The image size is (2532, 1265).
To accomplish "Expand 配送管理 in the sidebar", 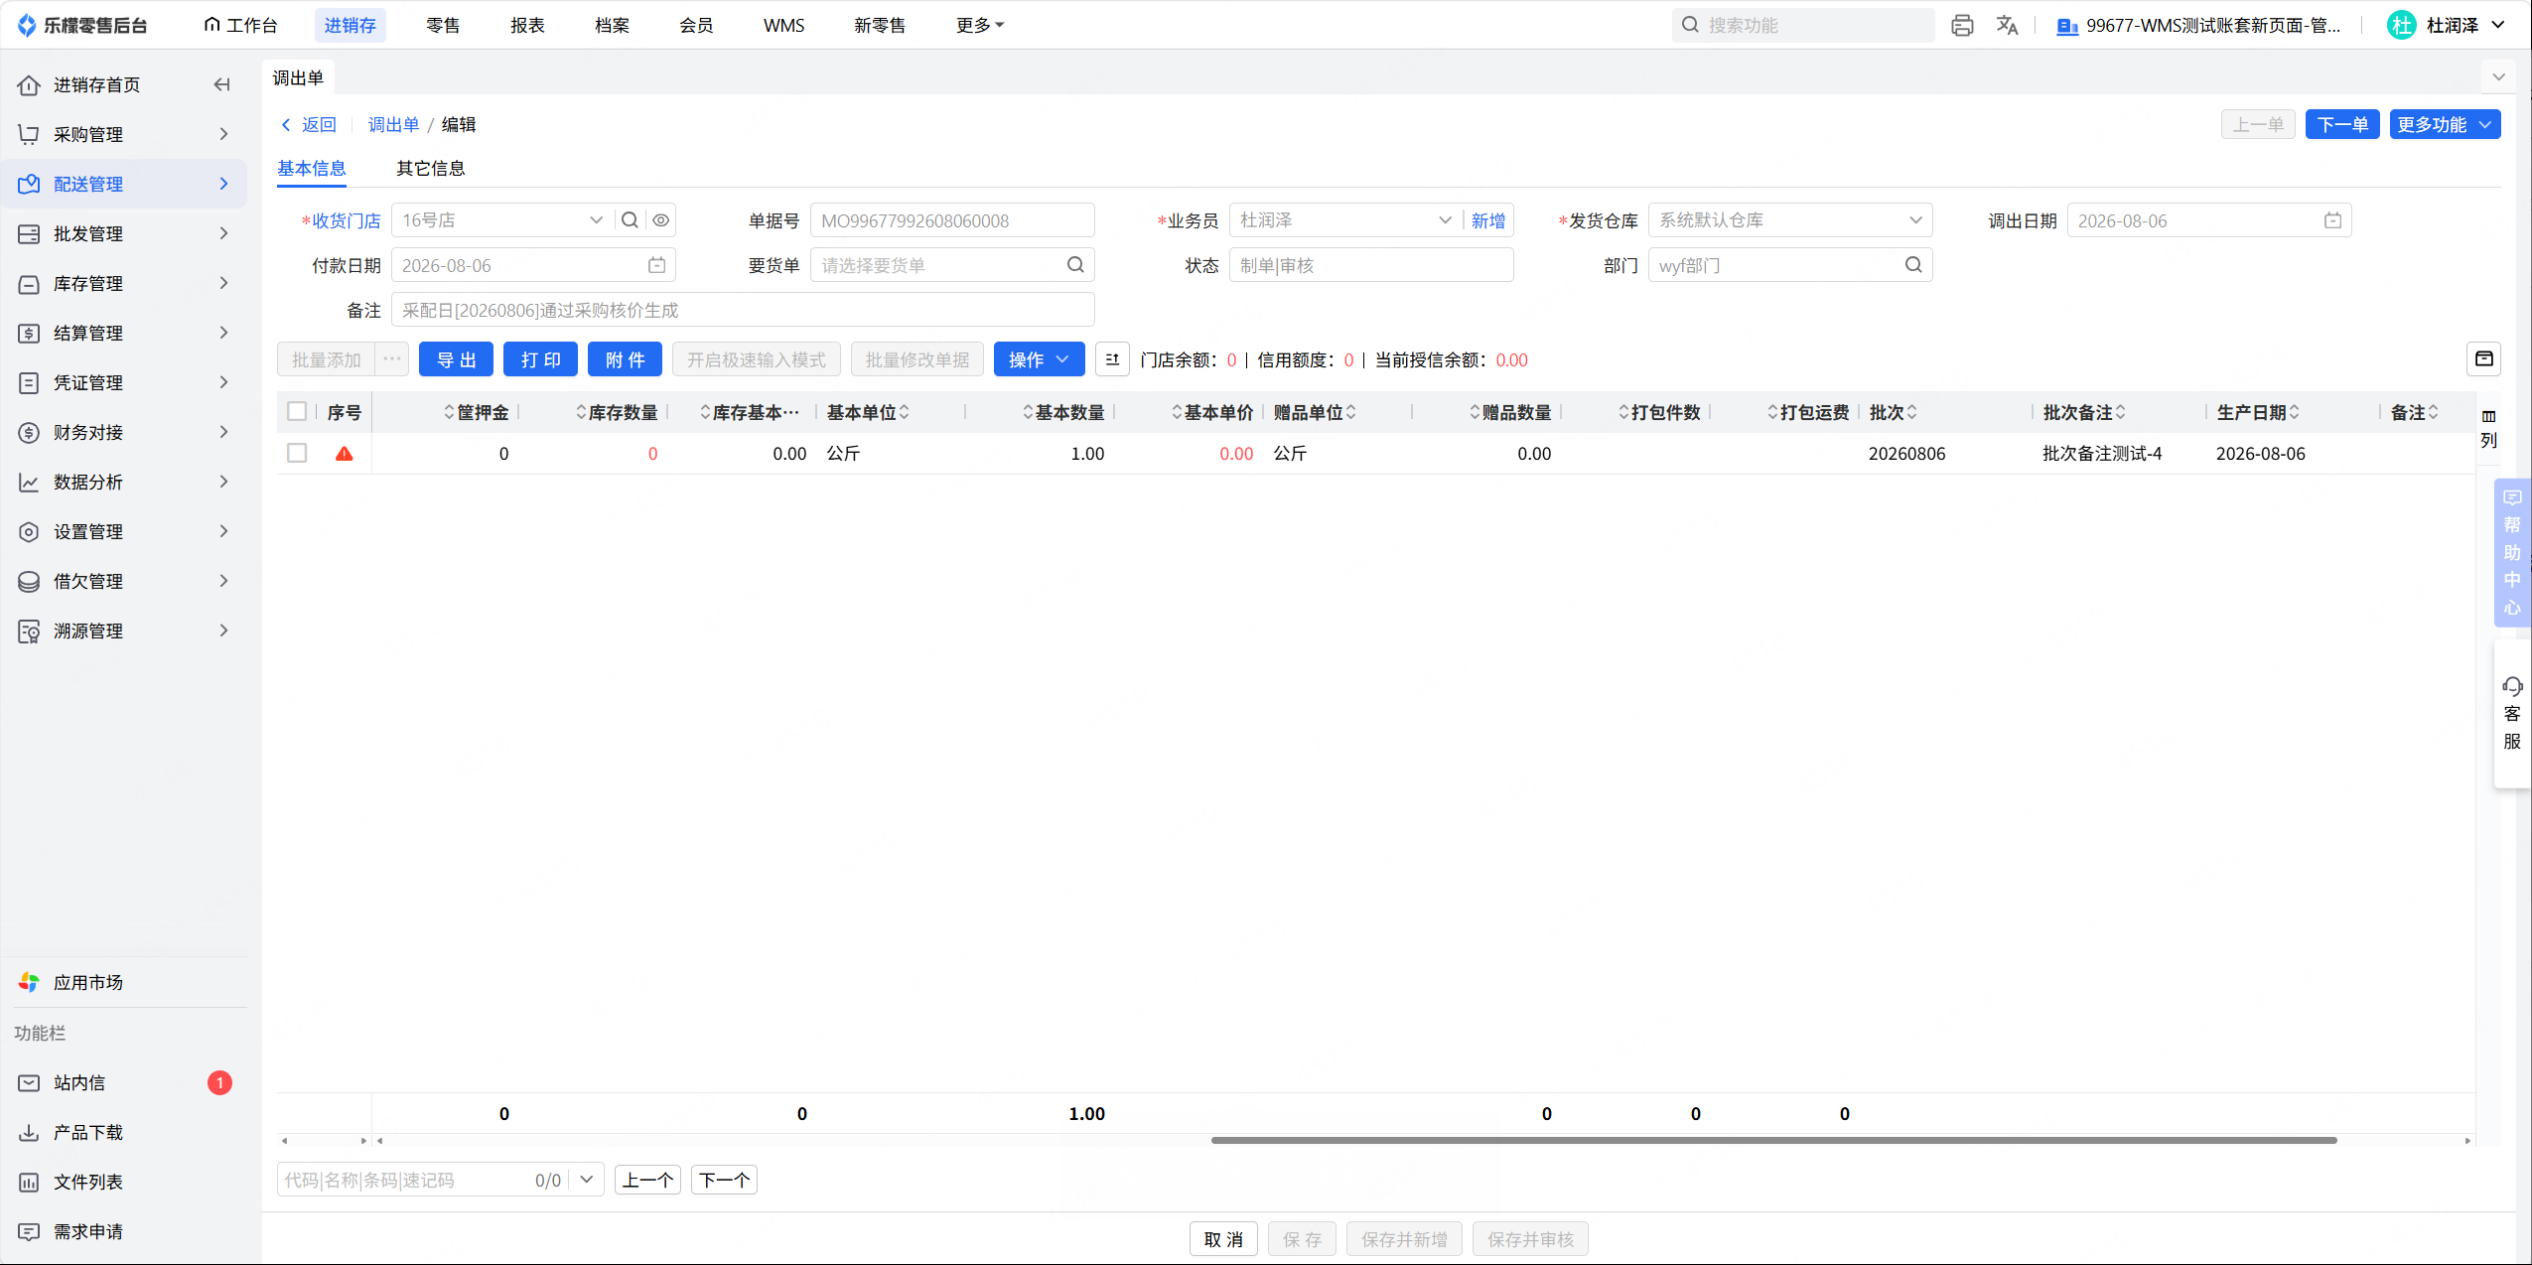I will click(124, 184).
